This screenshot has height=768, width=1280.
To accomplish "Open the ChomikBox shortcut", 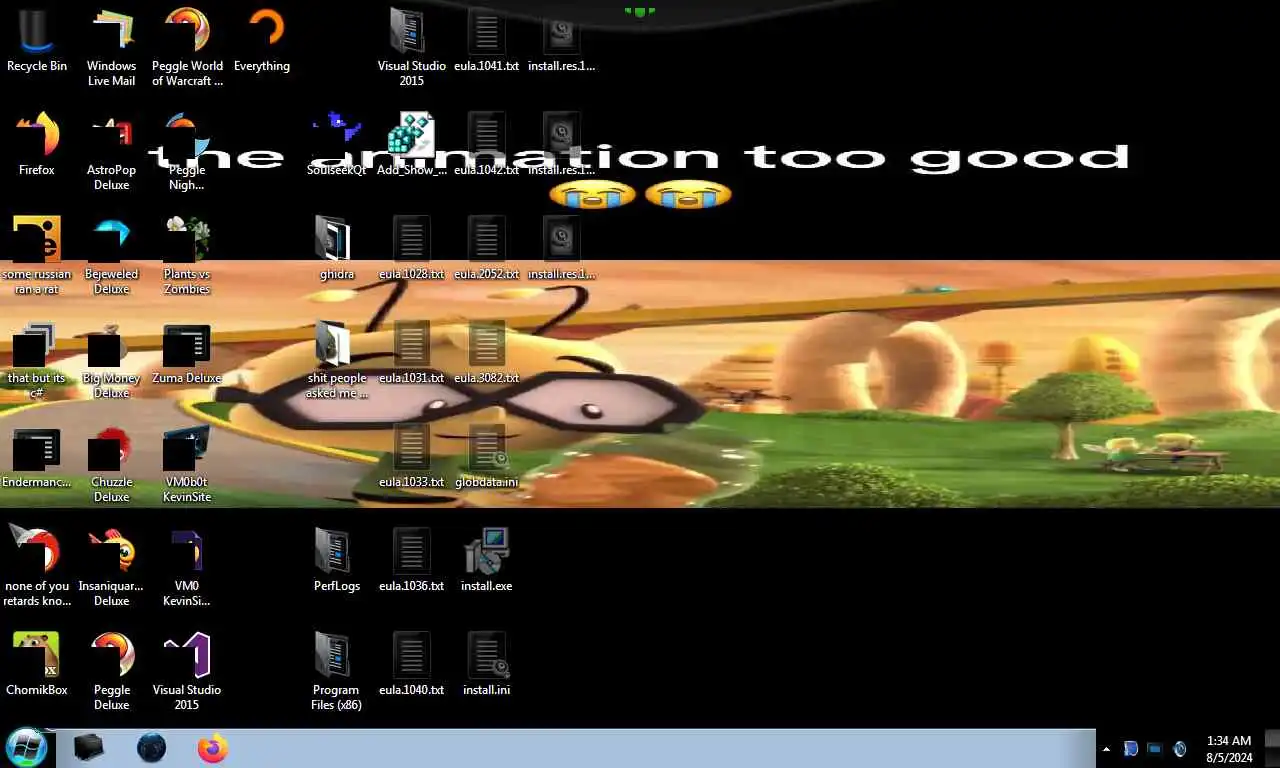I will [37, 666].
